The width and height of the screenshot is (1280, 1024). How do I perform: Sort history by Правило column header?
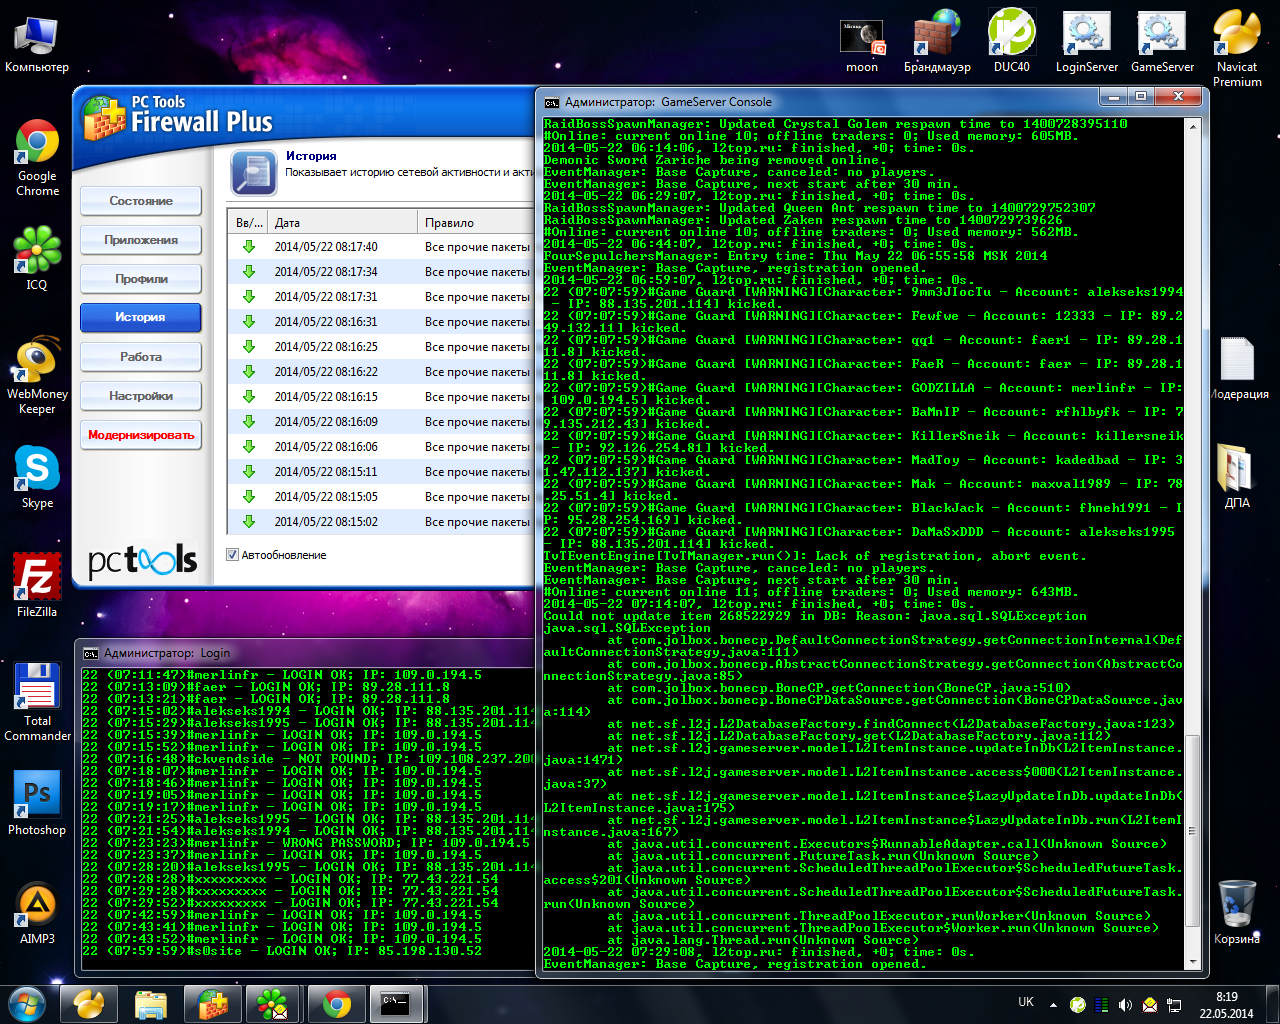[x=476, y=222]
